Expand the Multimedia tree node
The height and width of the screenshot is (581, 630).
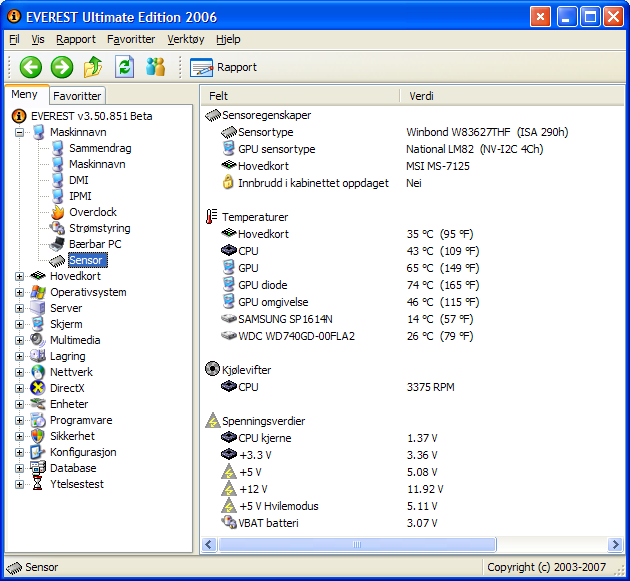click(x=19, y=340)
